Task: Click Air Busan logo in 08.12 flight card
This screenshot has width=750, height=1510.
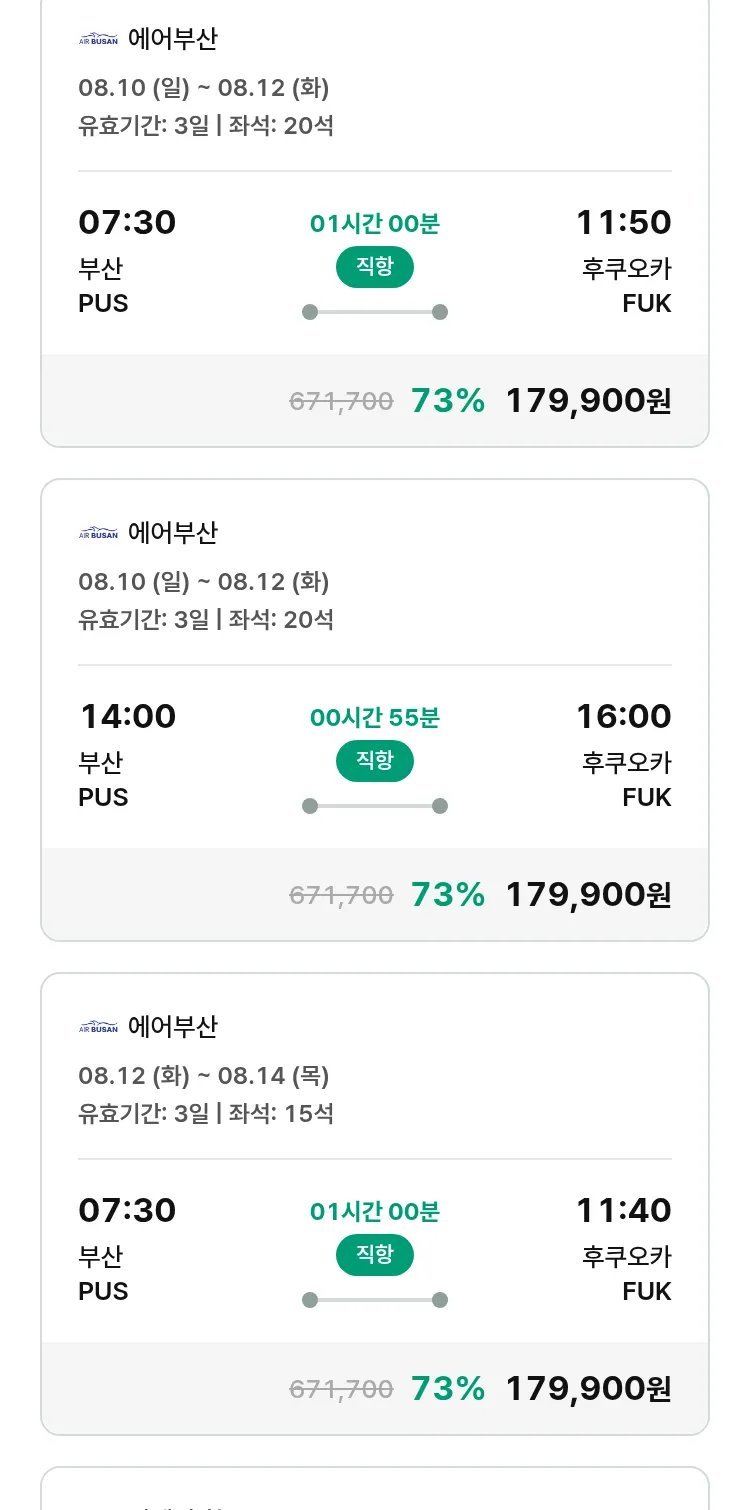Action: coord(98,1028)
